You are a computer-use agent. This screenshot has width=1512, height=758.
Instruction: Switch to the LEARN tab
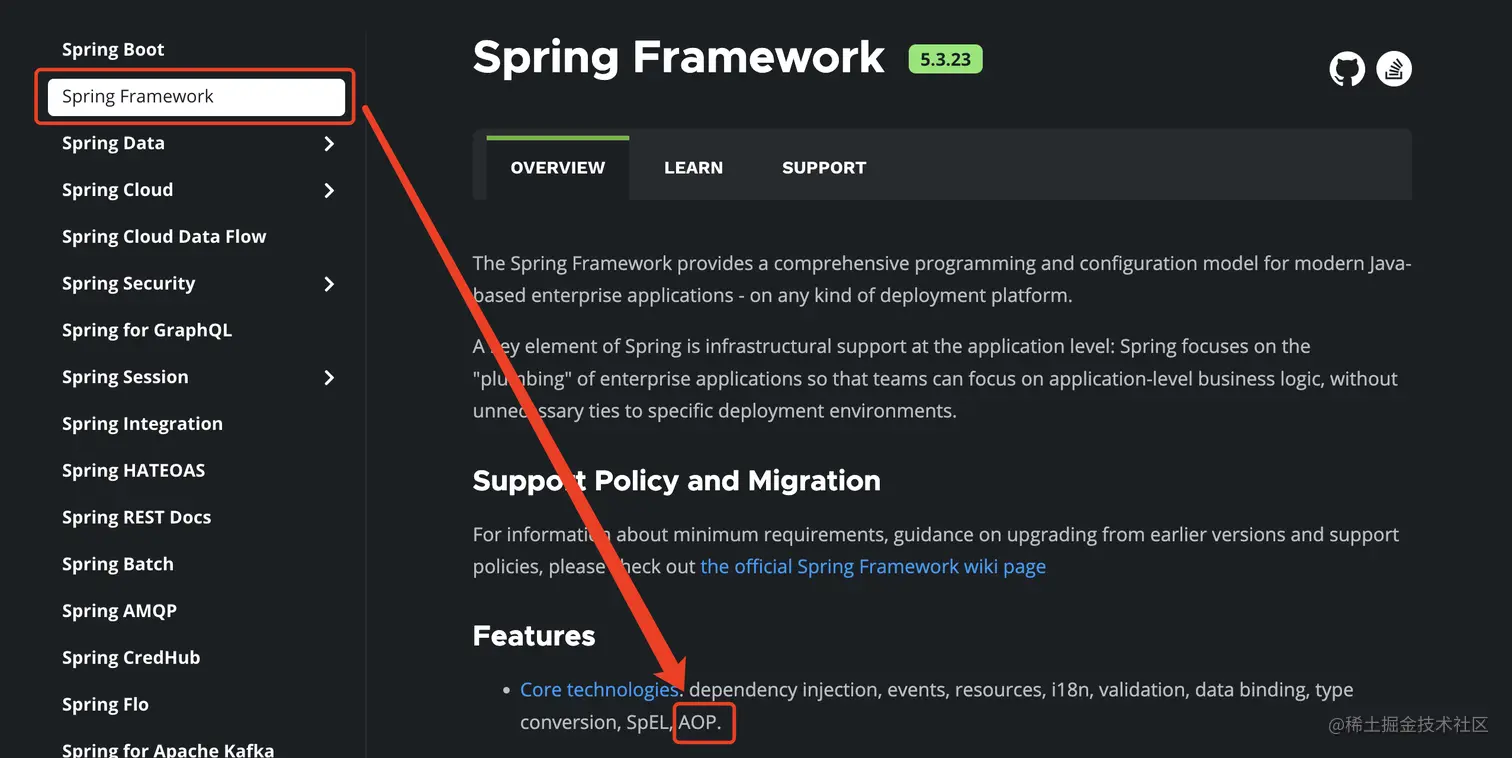693,168
